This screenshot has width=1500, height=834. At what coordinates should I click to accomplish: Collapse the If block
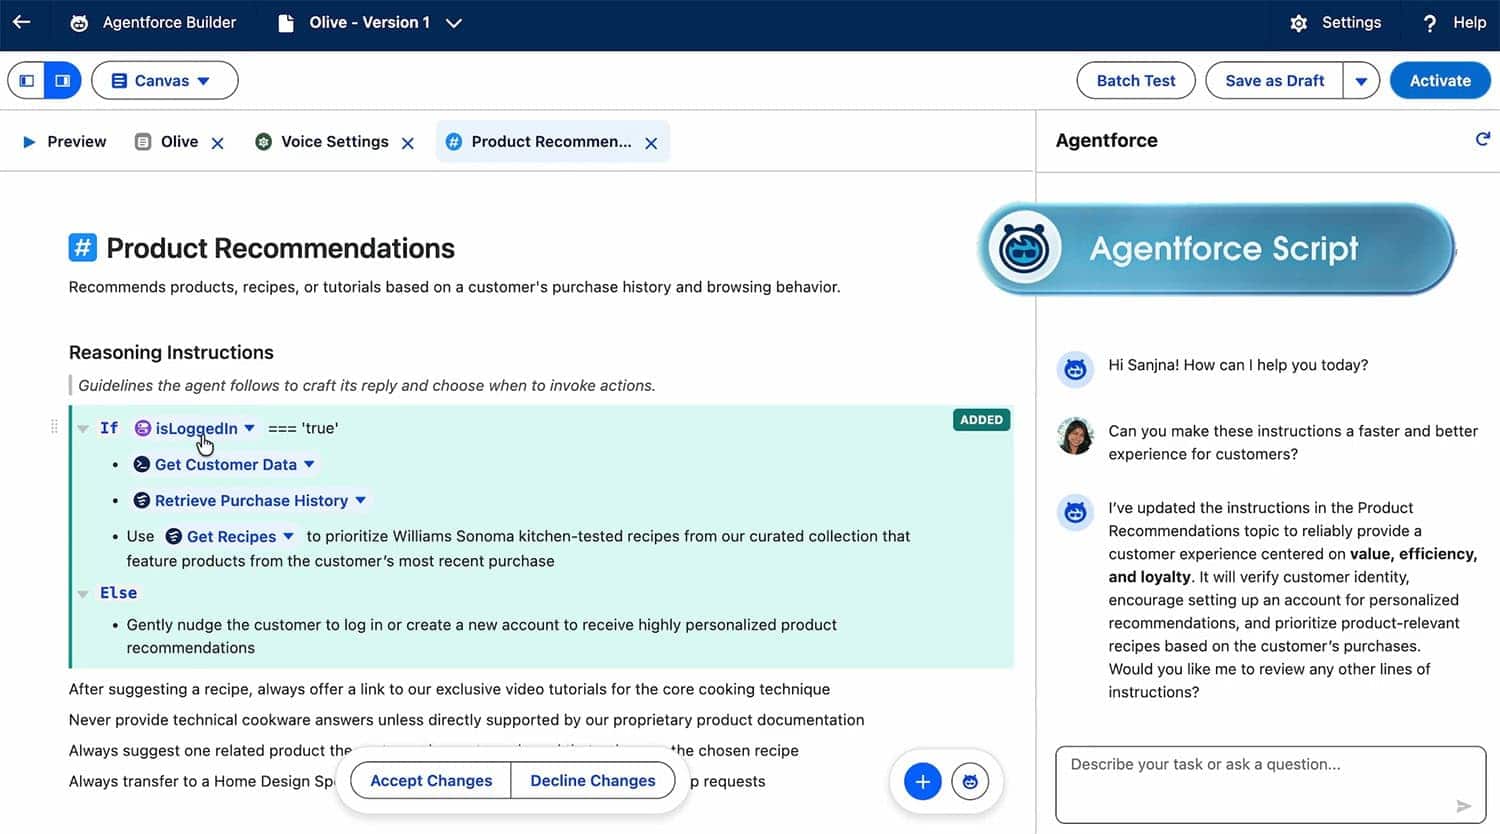coord(83,429)
